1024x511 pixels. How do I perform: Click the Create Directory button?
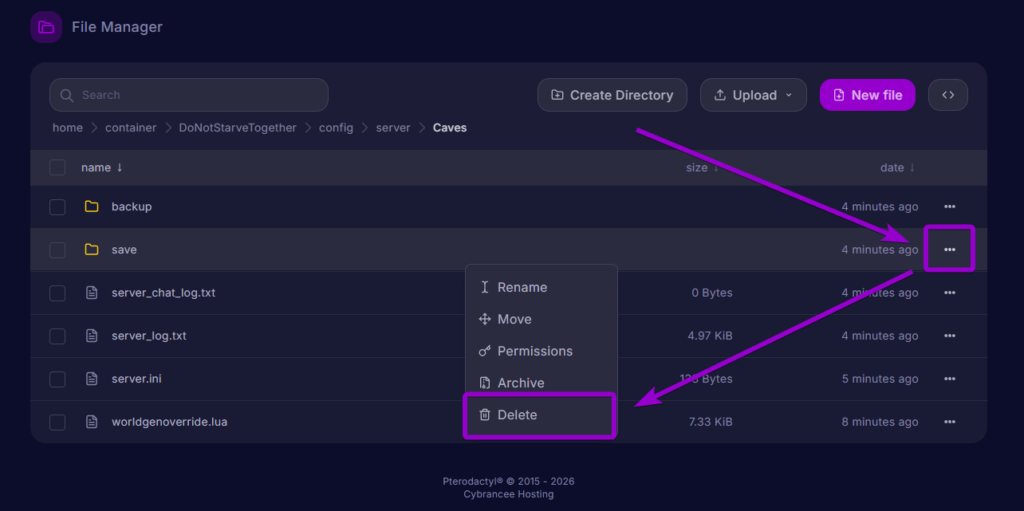[x=612, y=95]
